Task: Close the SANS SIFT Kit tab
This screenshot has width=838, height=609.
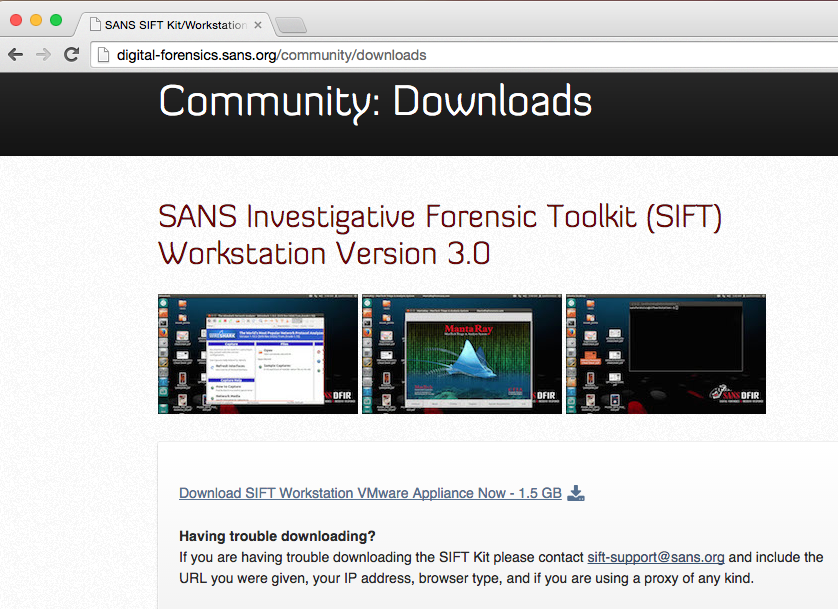Action: (258, 25)
